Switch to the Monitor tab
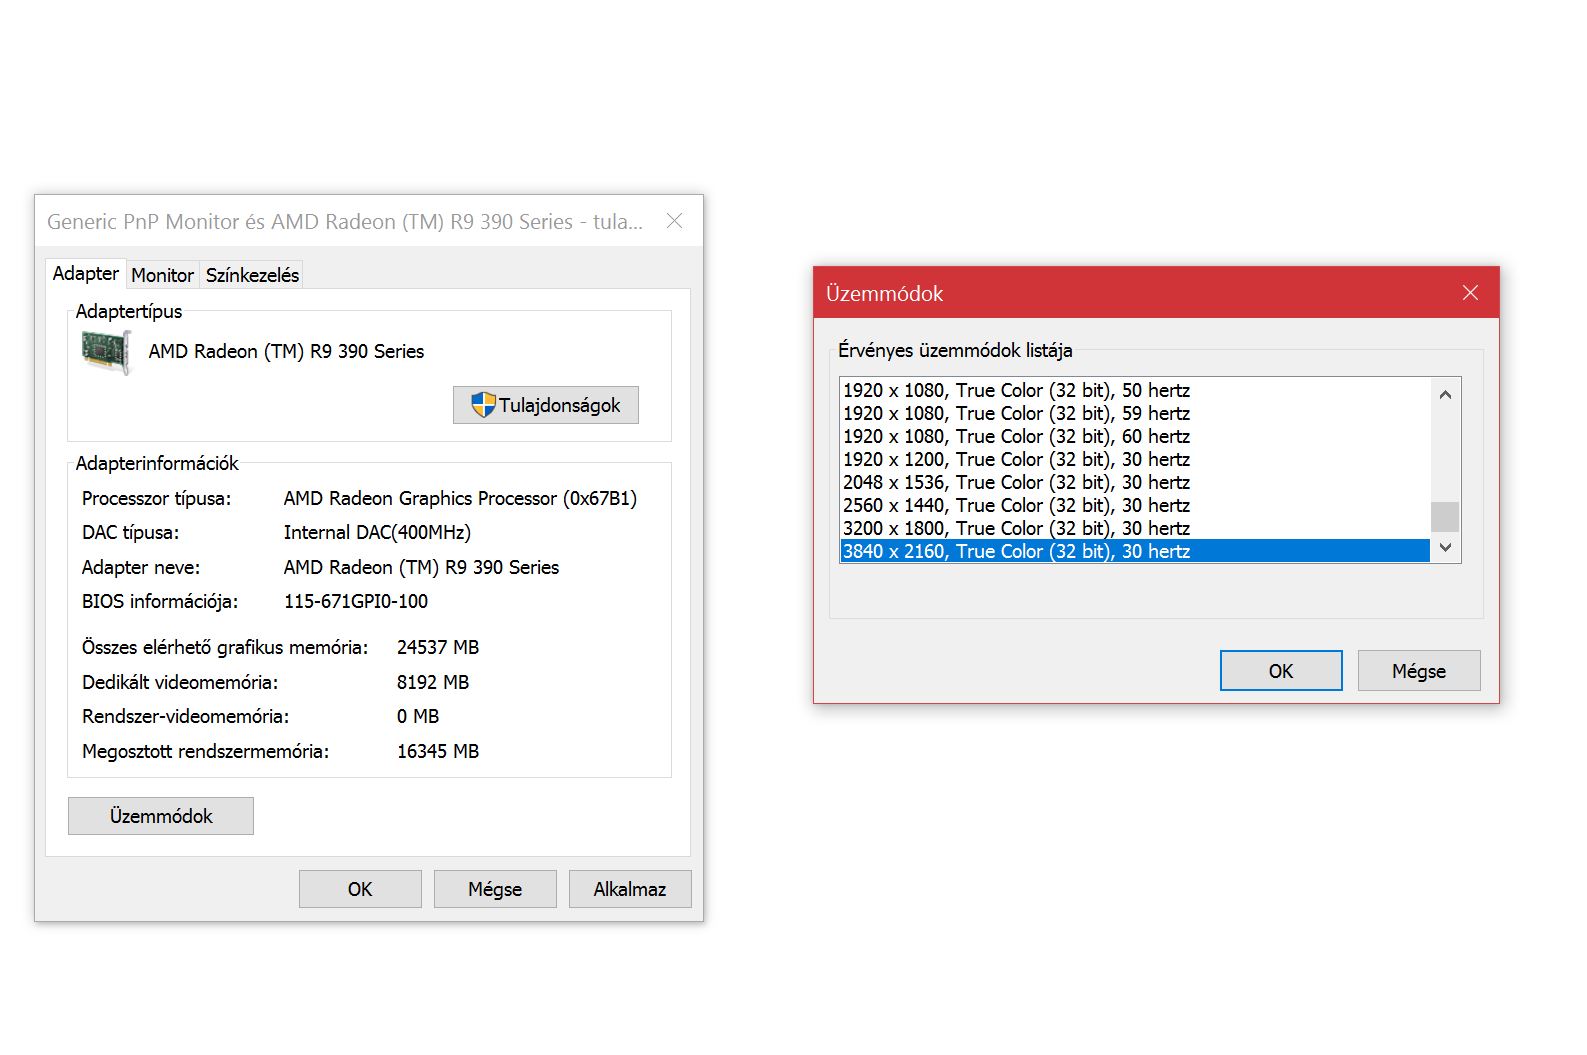 click(162, 275)
